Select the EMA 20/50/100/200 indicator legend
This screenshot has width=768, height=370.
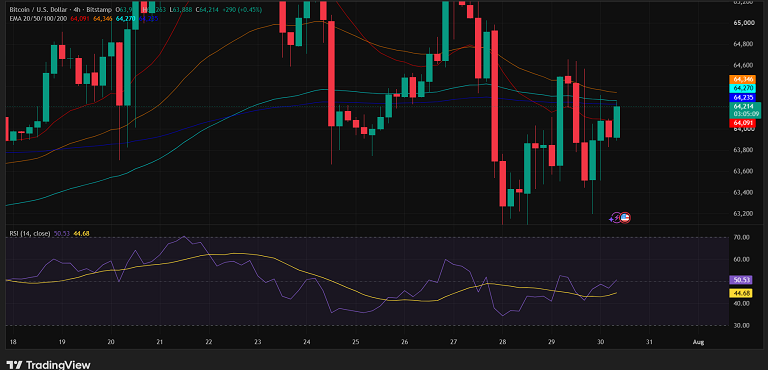pos(38,19)
